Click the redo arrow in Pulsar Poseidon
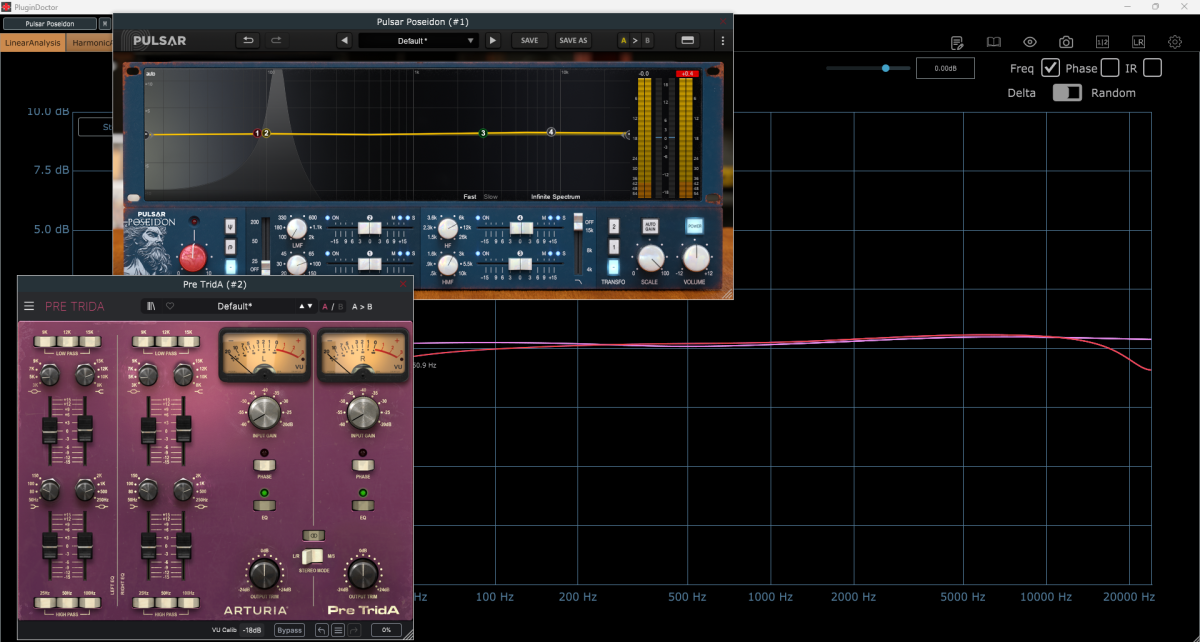This screenshot has width=1200, height=642. point(276,40)
